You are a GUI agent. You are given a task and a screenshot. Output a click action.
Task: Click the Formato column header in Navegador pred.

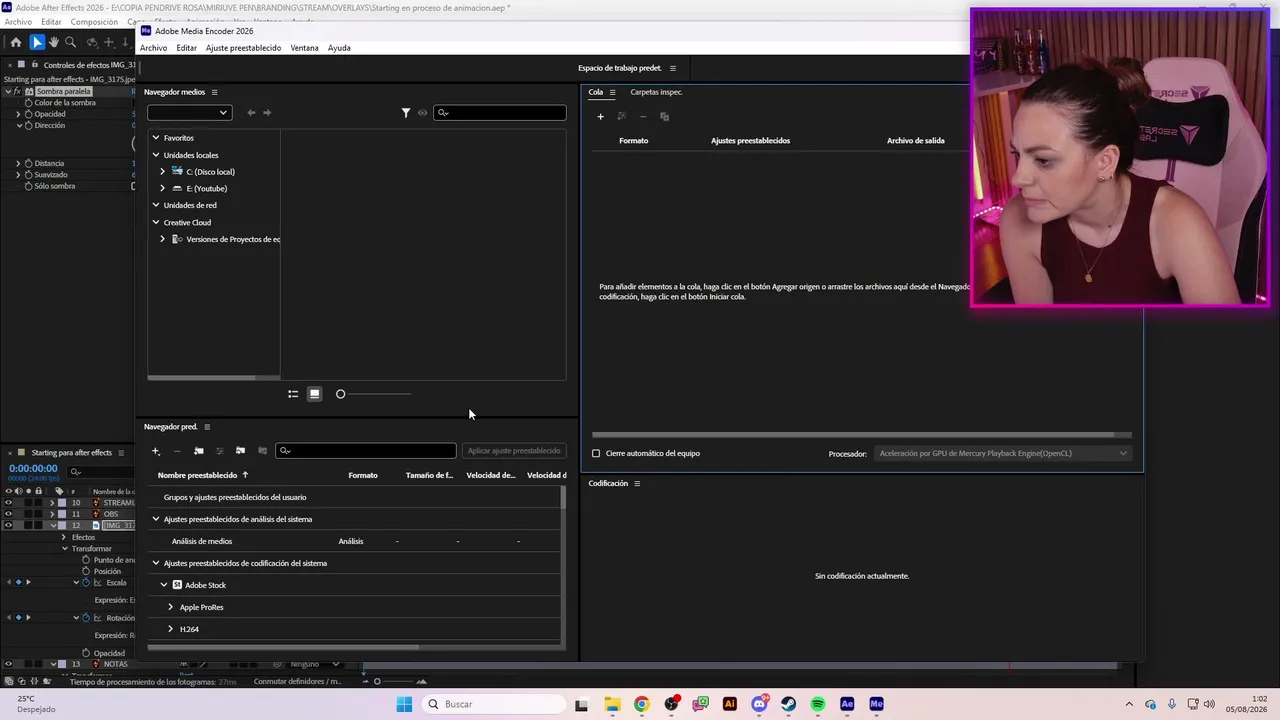click(363, 476)
